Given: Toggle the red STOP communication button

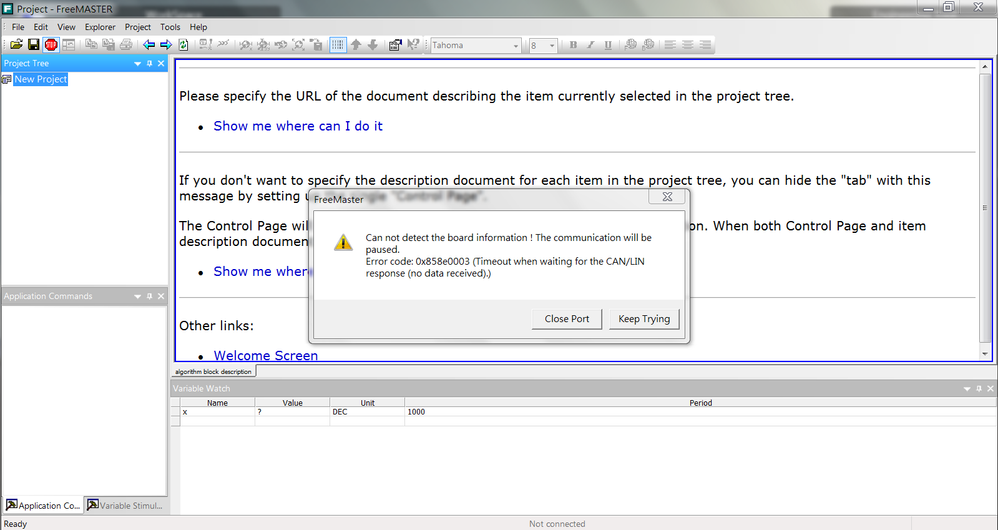Looking at the screenshot, I should (51, 45).
